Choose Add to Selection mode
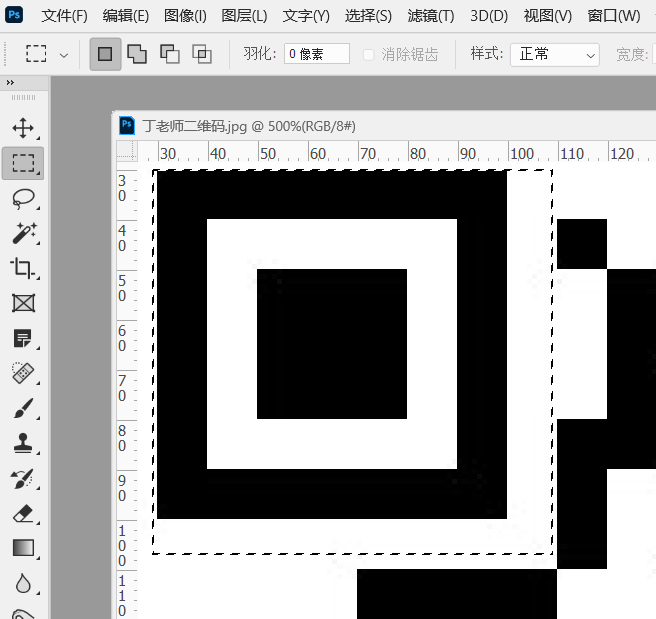This screenshot has height=619, width=656. tap(137, 54)
